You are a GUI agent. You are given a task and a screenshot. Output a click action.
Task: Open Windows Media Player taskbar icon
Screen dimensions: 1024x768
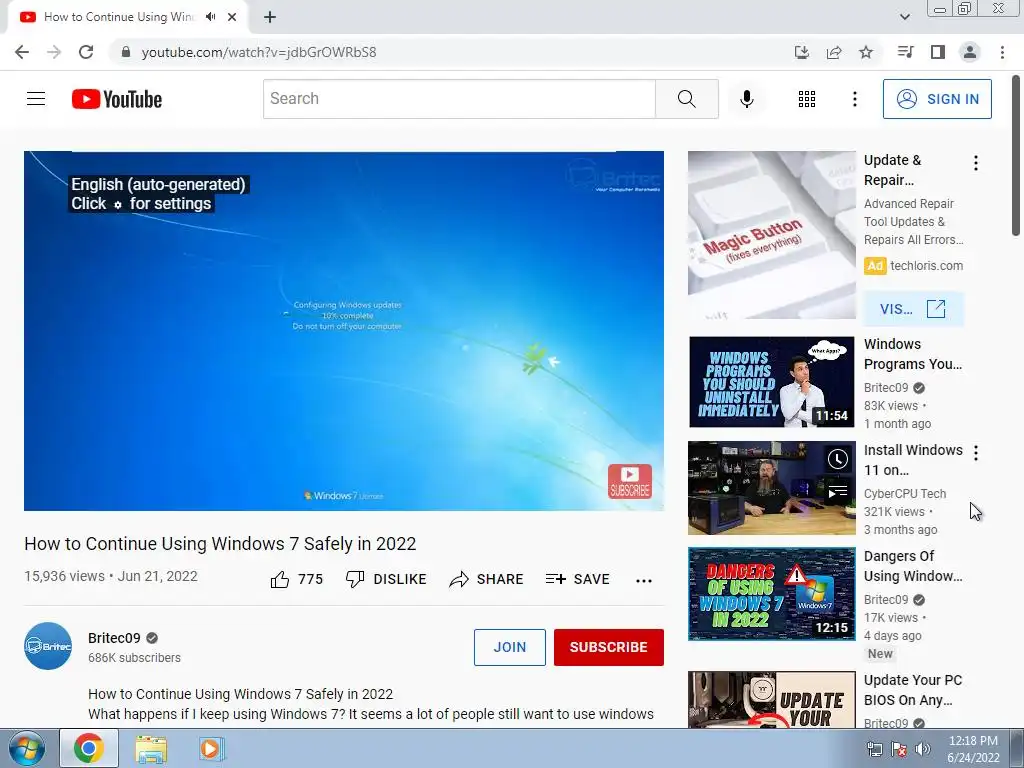pos(211,749)
